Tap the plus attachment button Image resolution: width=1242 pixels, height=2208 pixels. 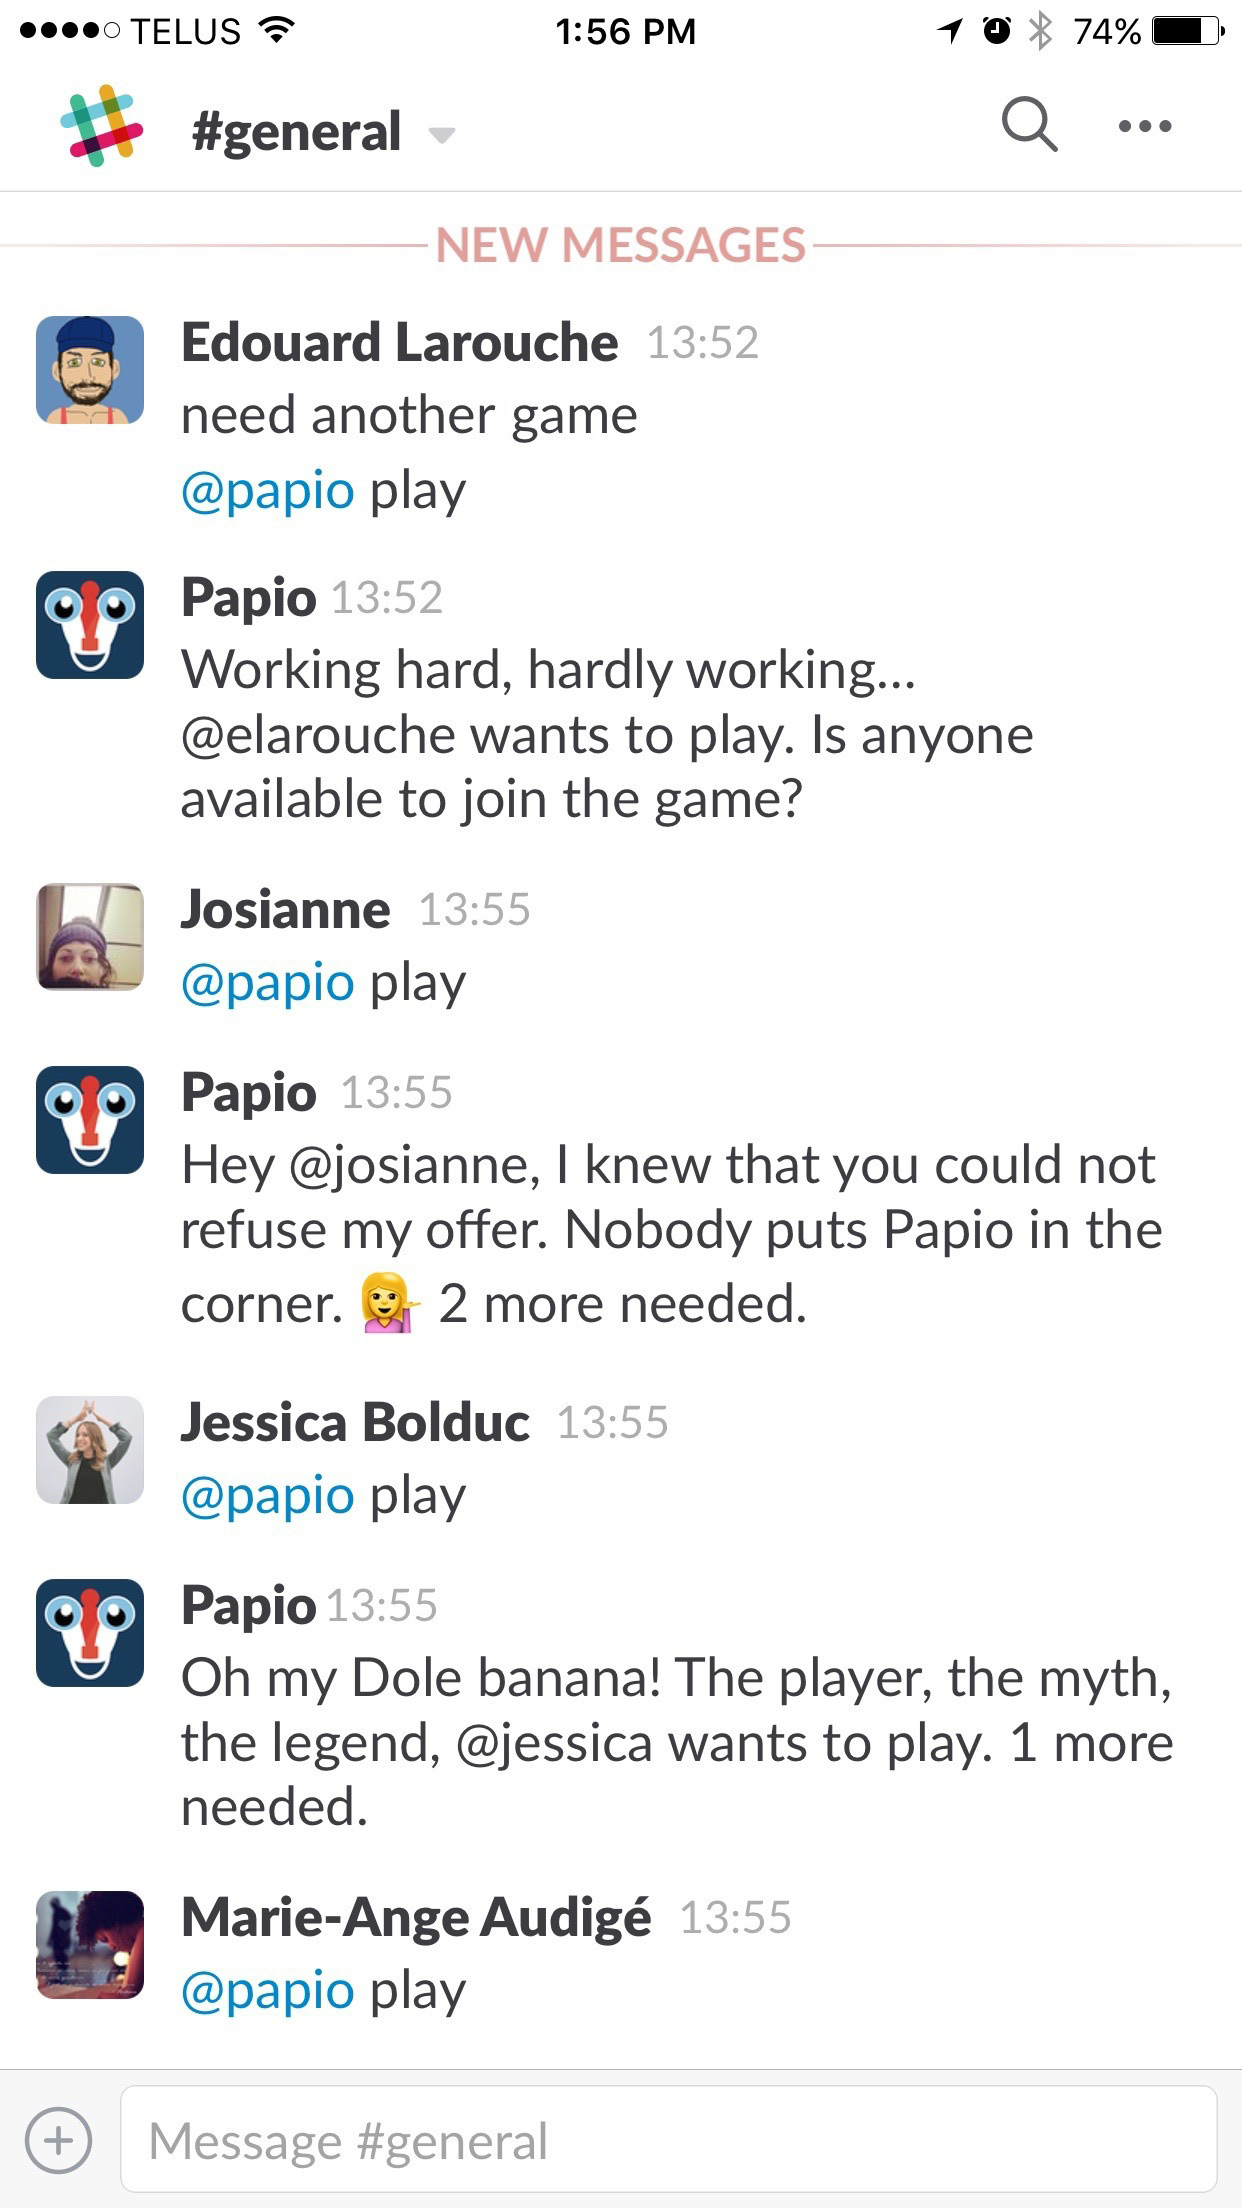[x=59, y=2141]
